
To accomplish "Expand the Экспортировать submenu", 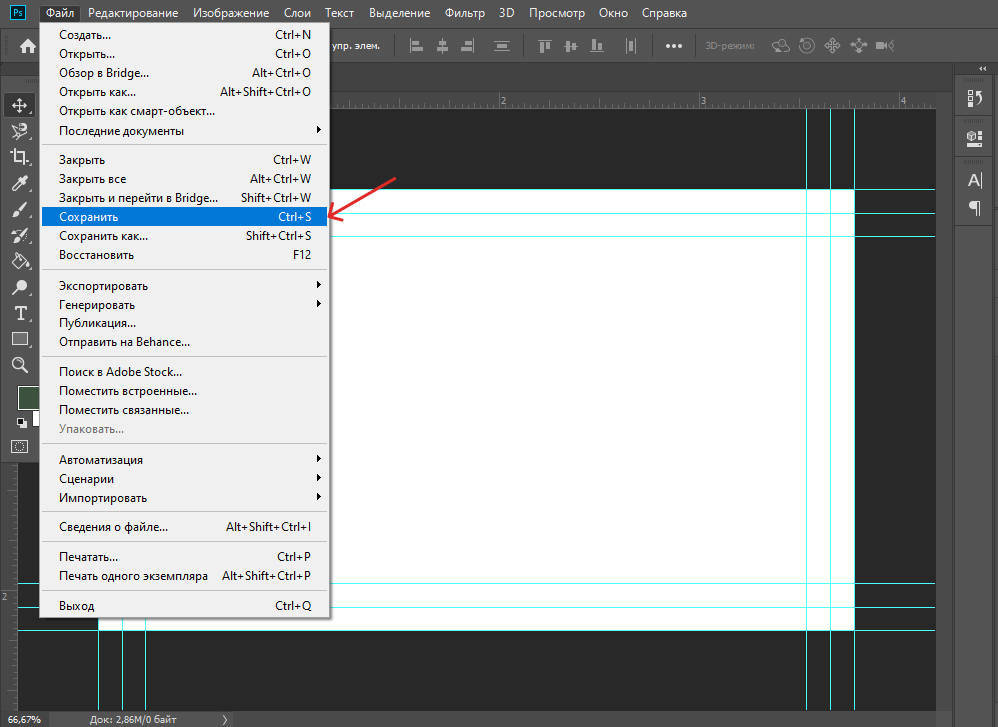I will tap(185, 286).
